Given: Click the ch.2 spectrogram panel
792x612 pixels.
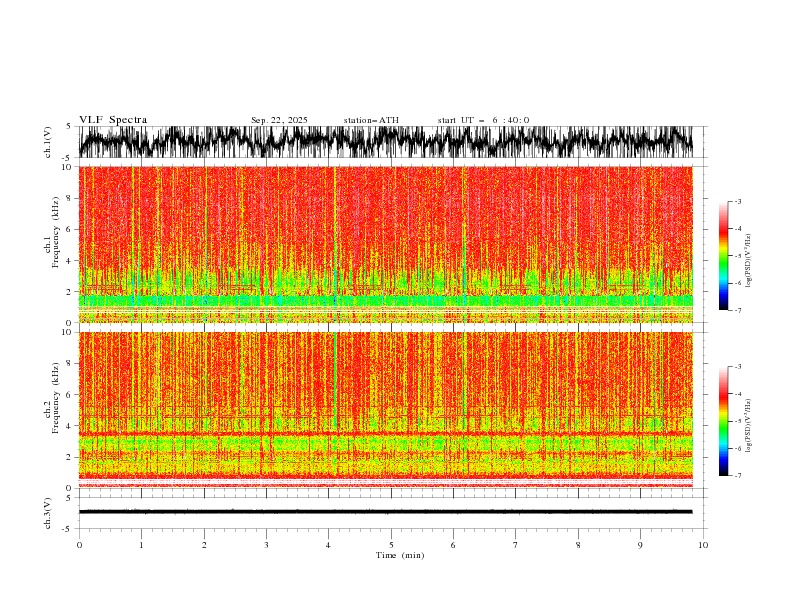Looking at the screenshot, I should click(385, 410).
